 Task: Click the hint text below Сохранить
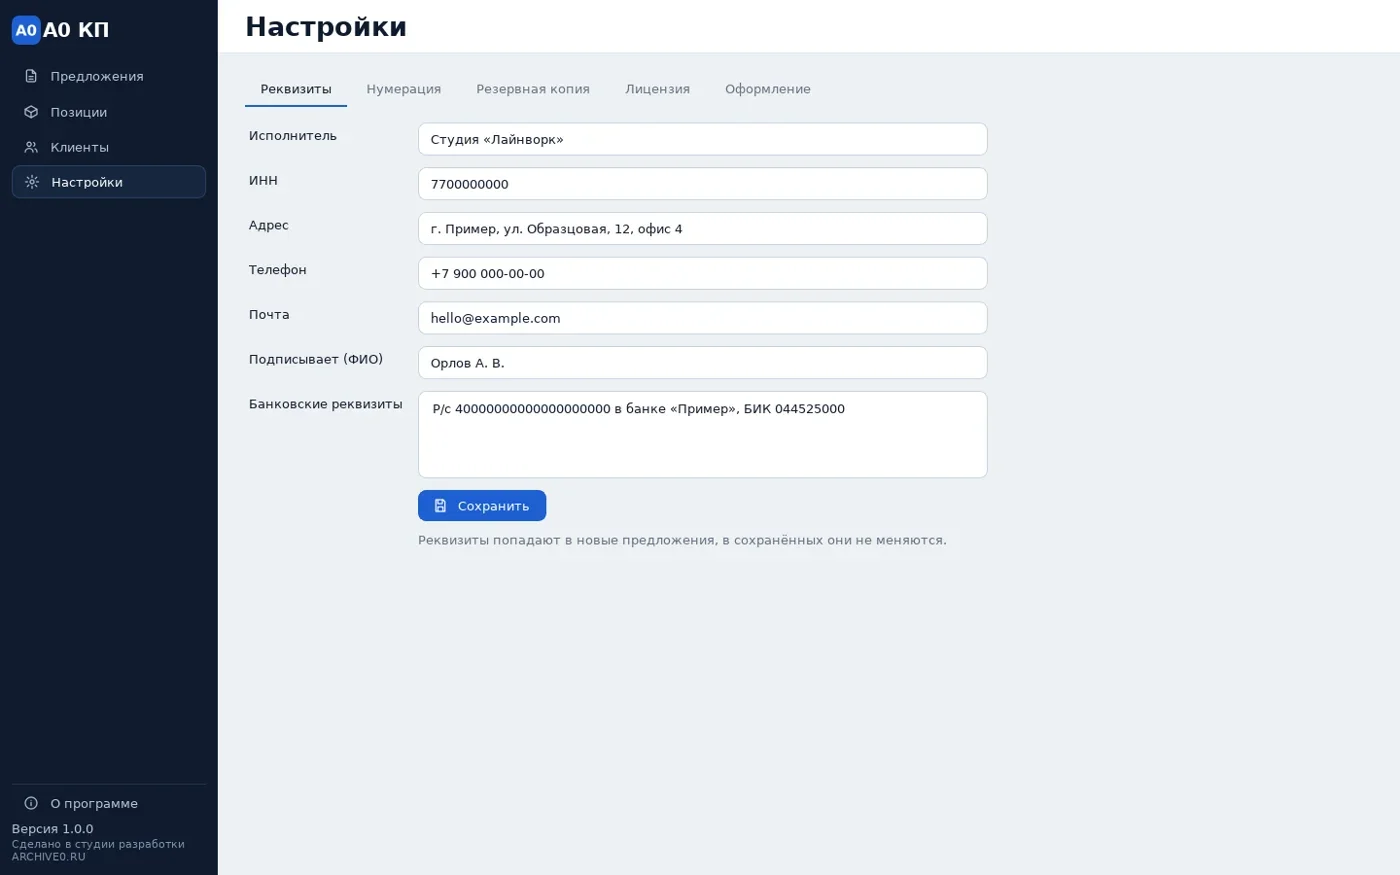tap(682, 540)
